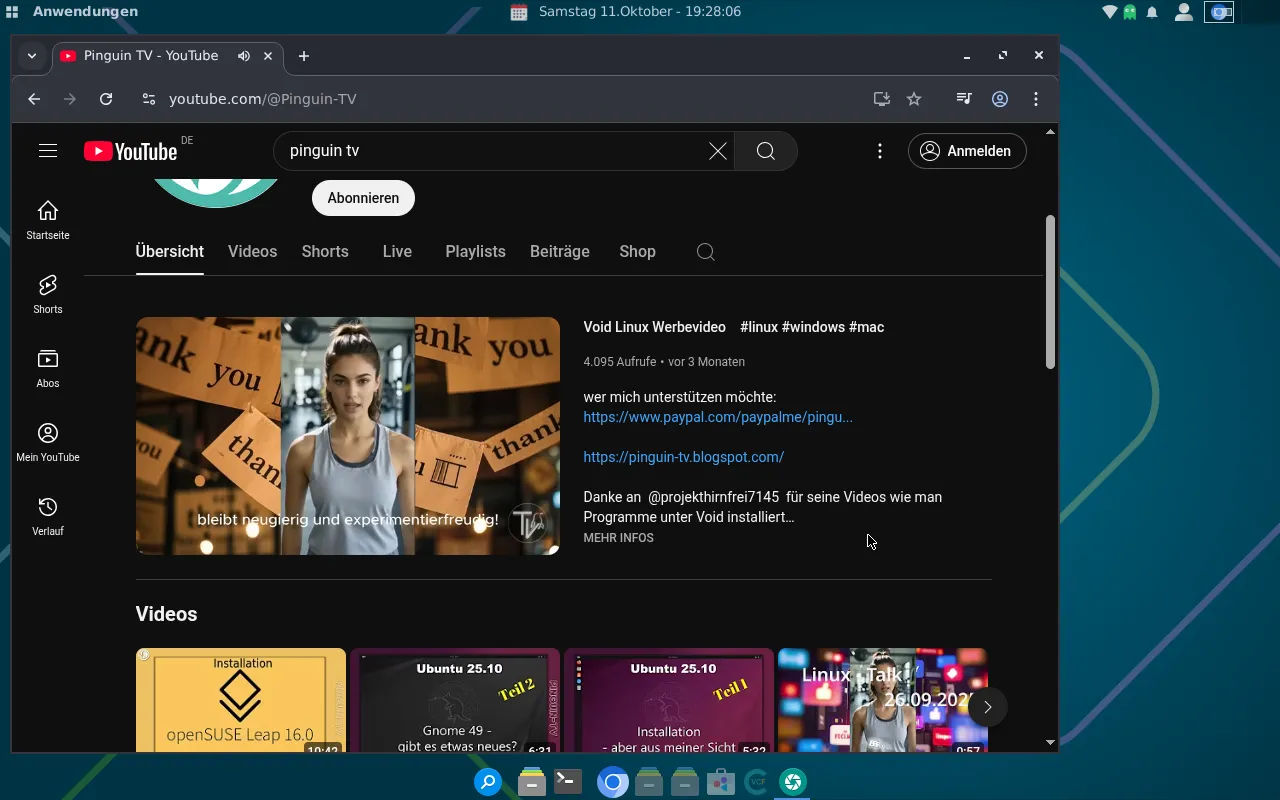Switch to the Videos channel tab

click(252, 252)
